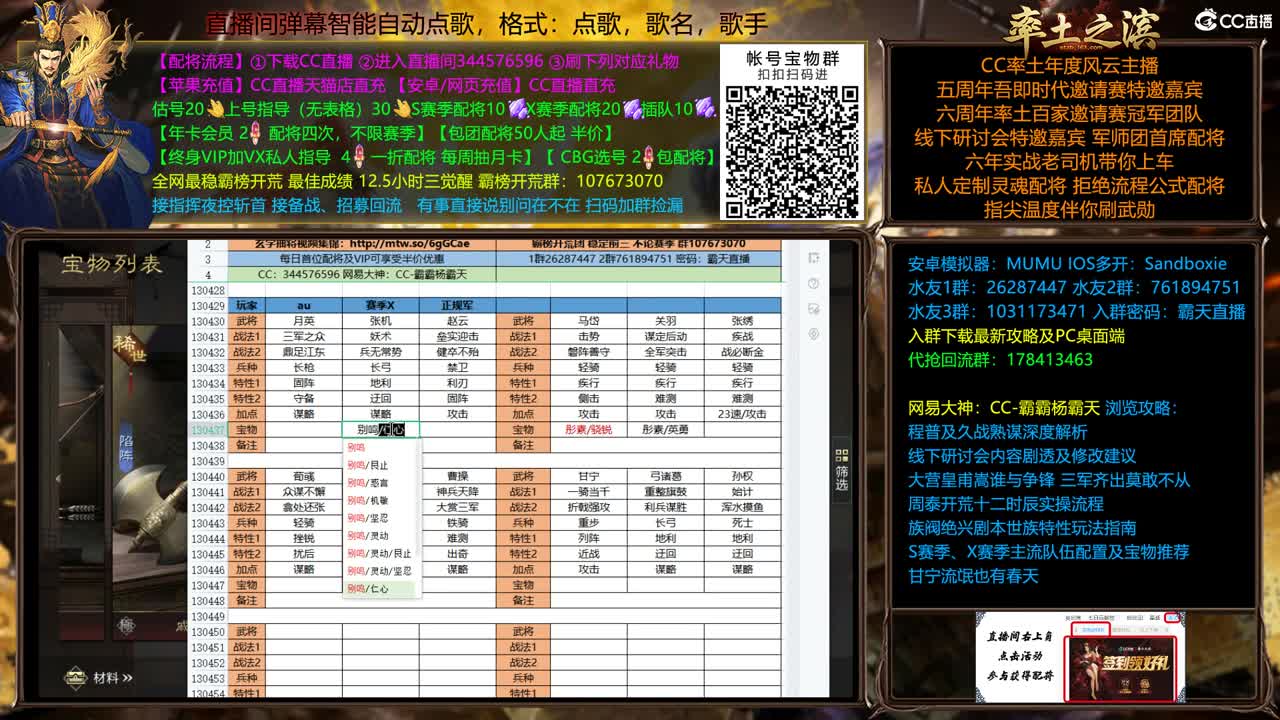Choose the highlighted 别鸣/仁心 option

click(381, 589)
